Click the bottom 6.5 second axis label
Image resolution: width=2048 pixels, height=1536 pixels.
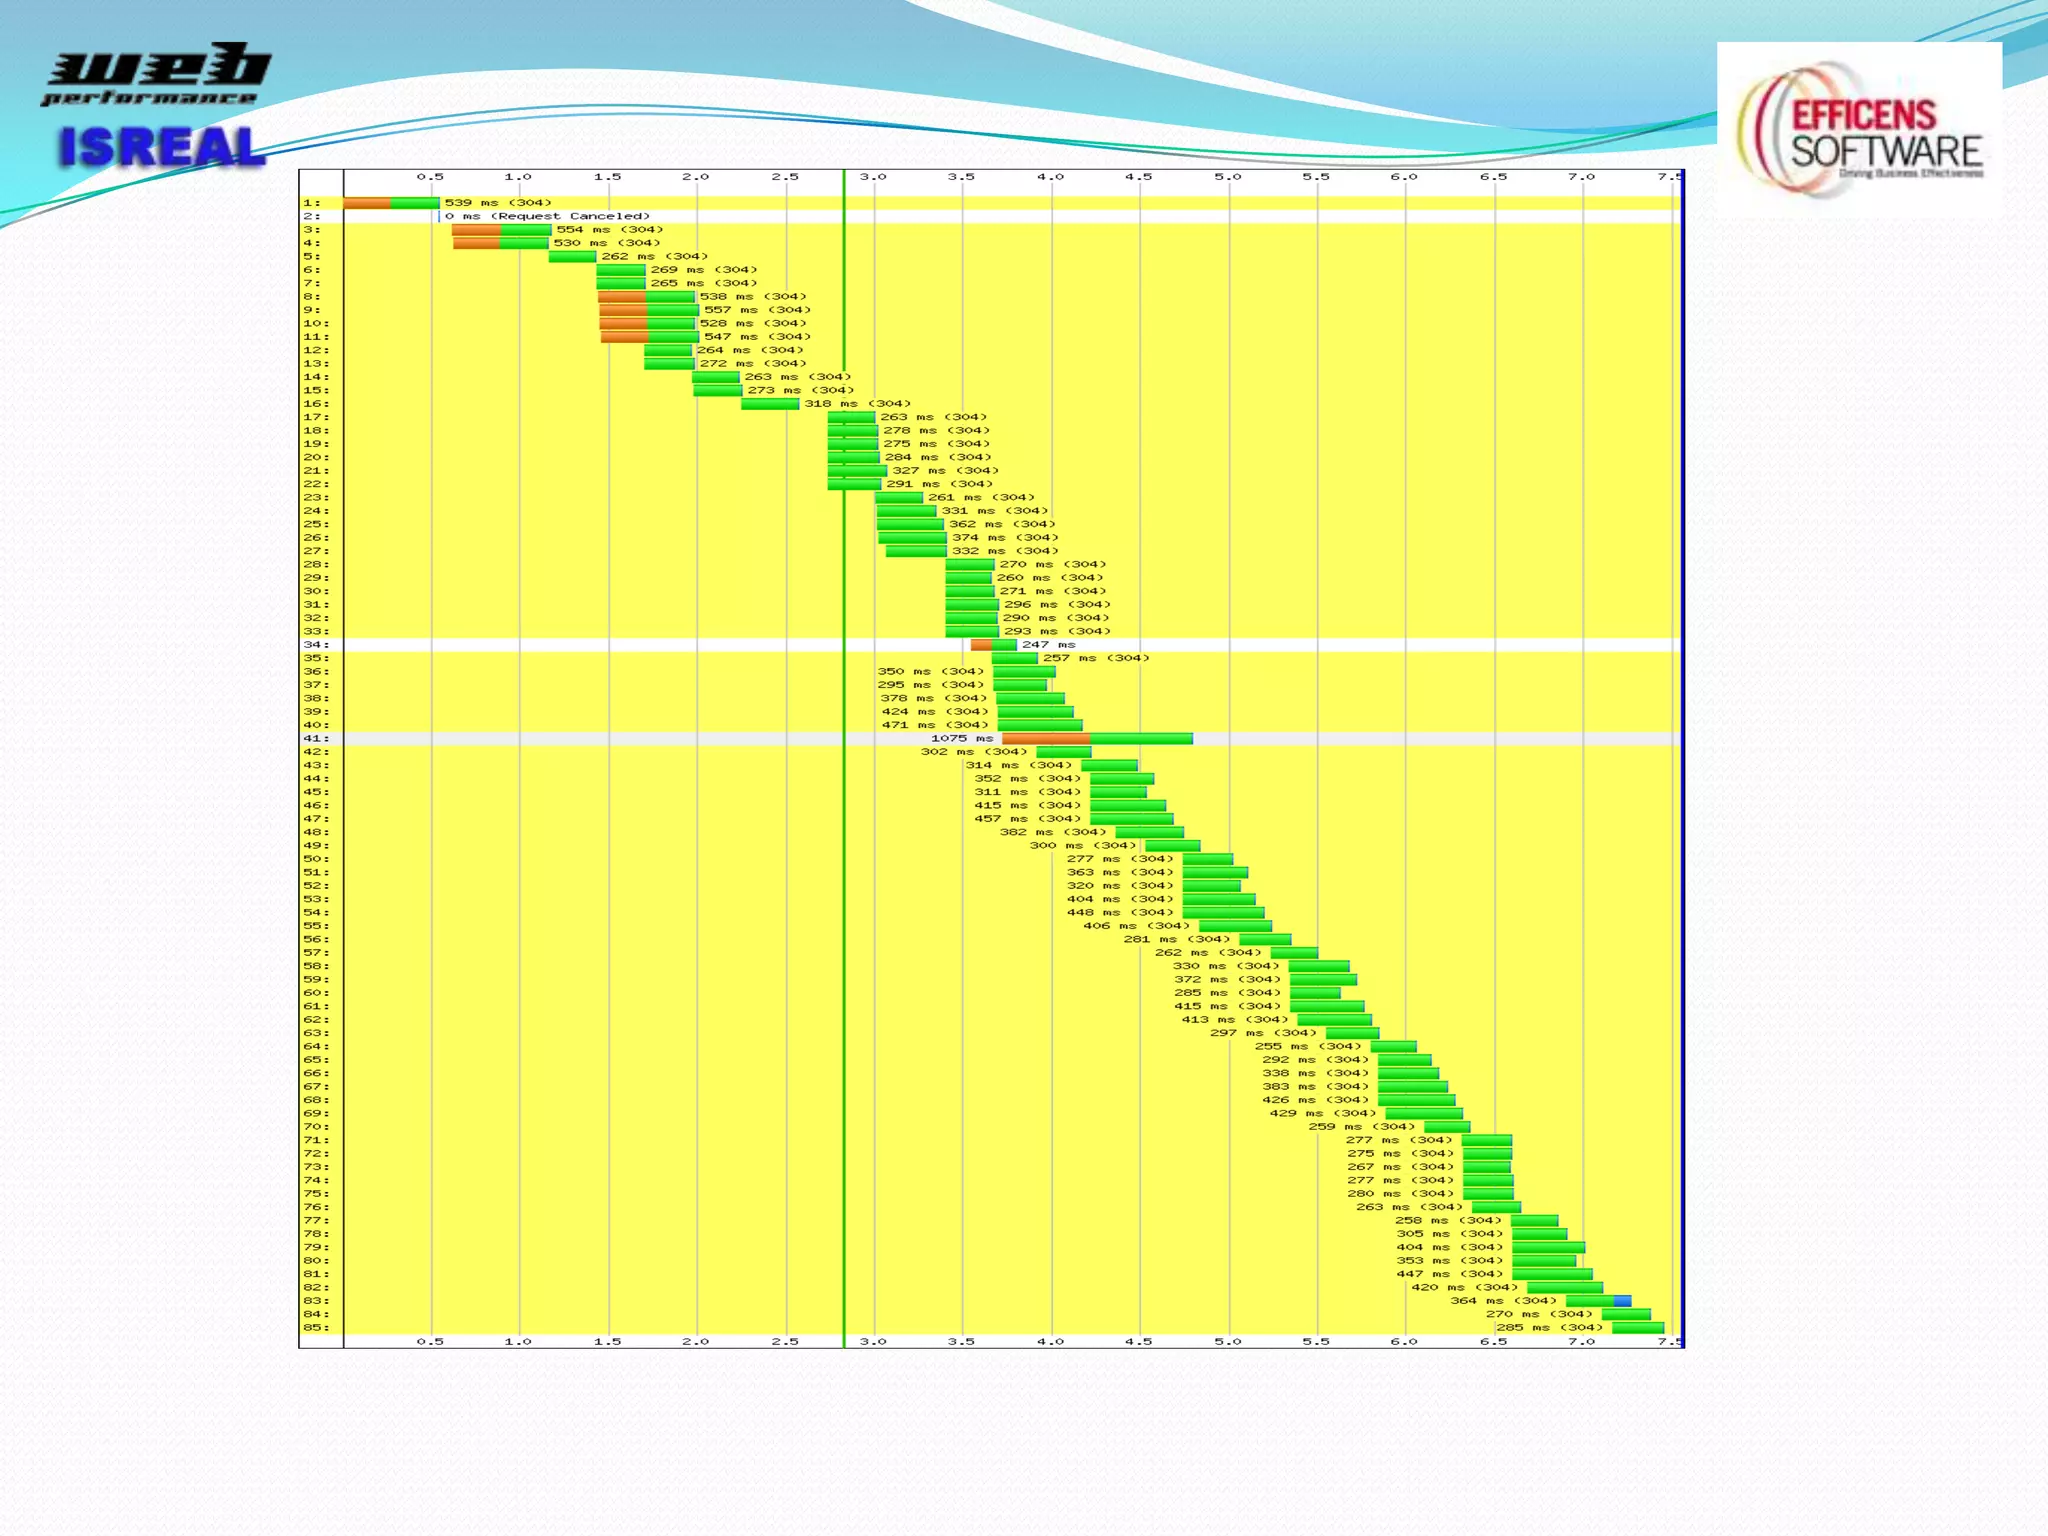pos(1493,1342)
